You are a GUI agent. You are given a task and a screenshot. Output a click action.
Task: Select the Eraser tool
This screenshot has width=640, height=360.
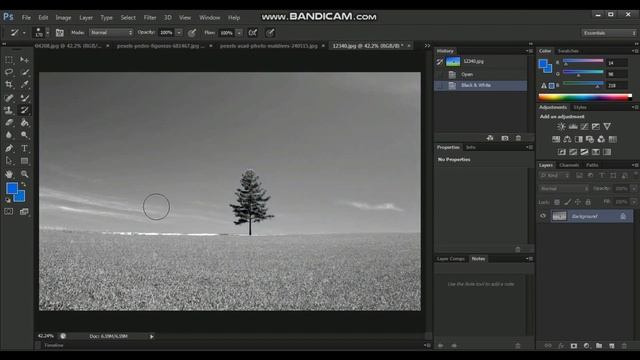click(9, 122)
